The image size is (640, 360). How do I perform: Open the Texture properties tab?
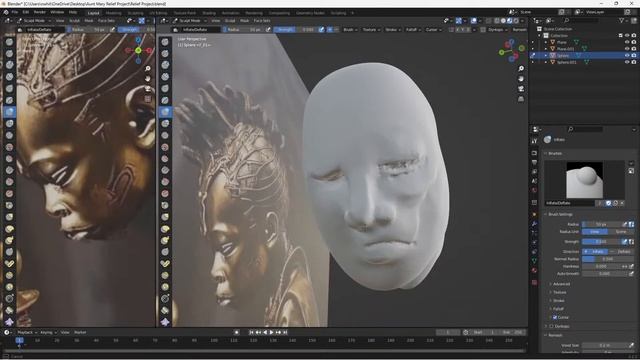534,282
